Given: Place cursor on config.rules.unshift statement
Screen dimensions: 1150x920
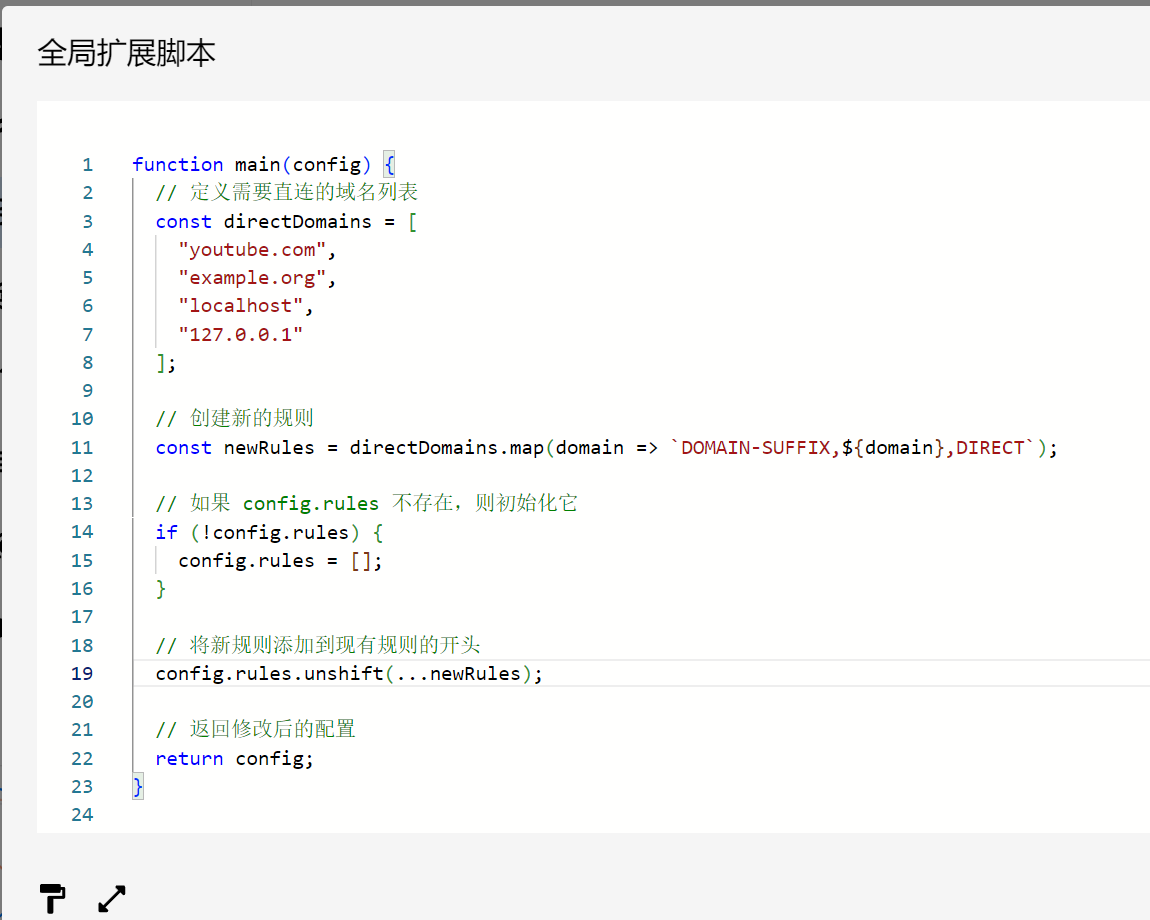Looking at the screenshot, I should click(x=349, y=673).
